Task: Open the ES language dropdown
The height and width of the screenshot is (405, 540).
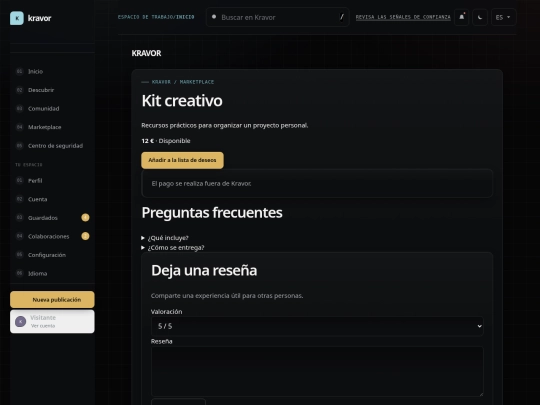Action: pyautogui.click(x=503, y=17)
